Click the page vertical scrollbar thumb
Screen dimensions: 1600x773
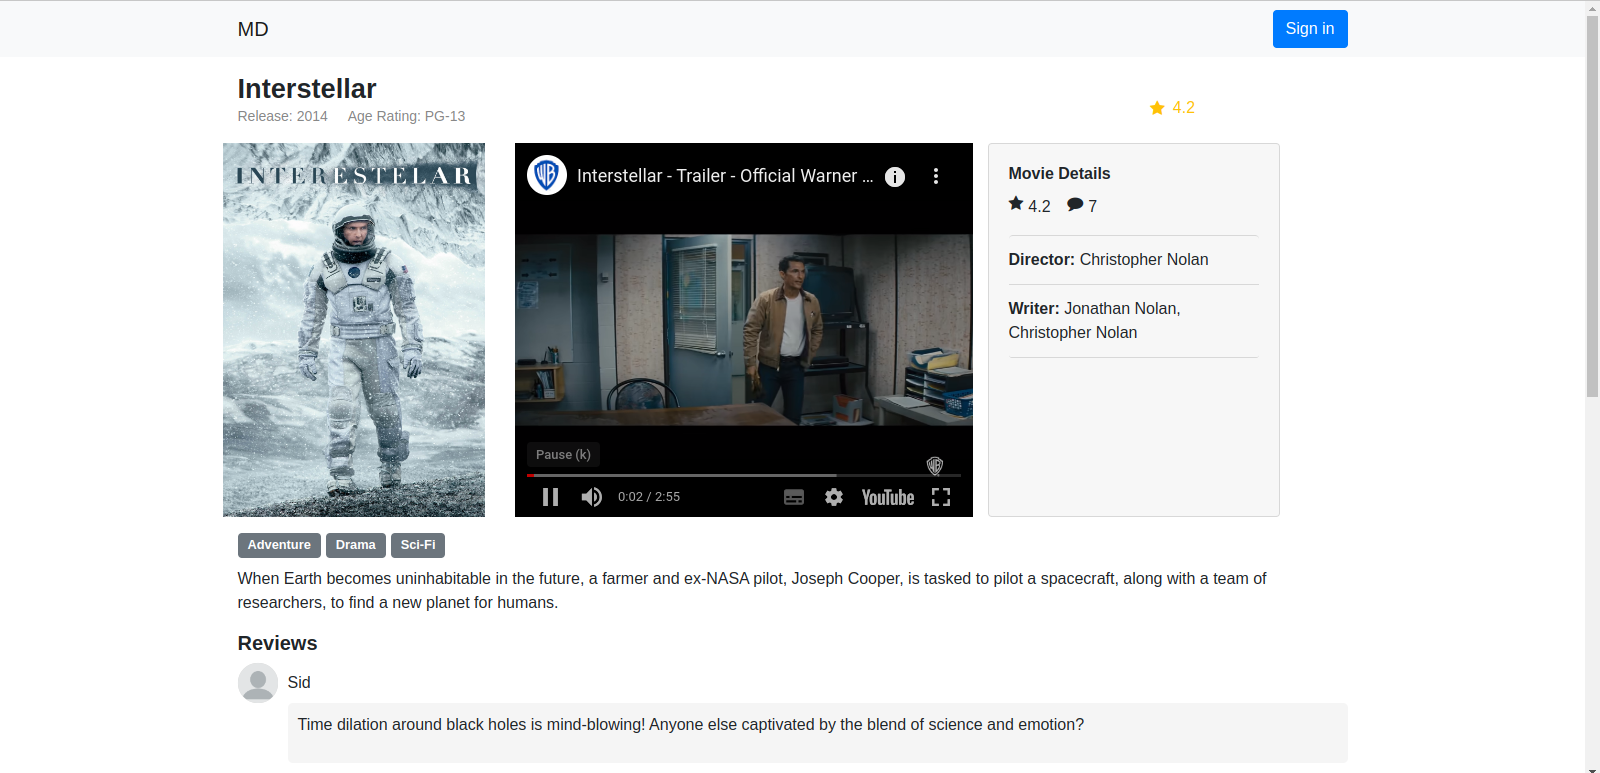coord(1592,207)
